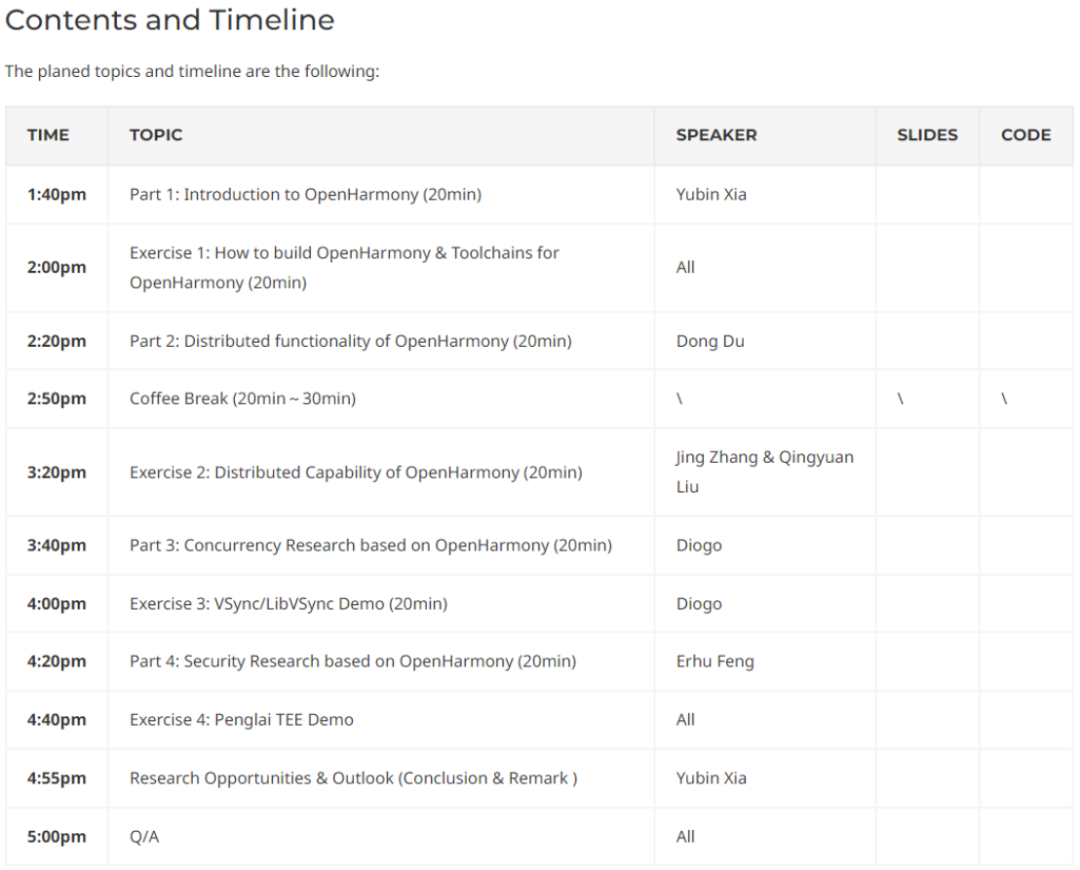
Task: Click backslash in Coffee Break speaker cell
Action: [x=679, y=398]
